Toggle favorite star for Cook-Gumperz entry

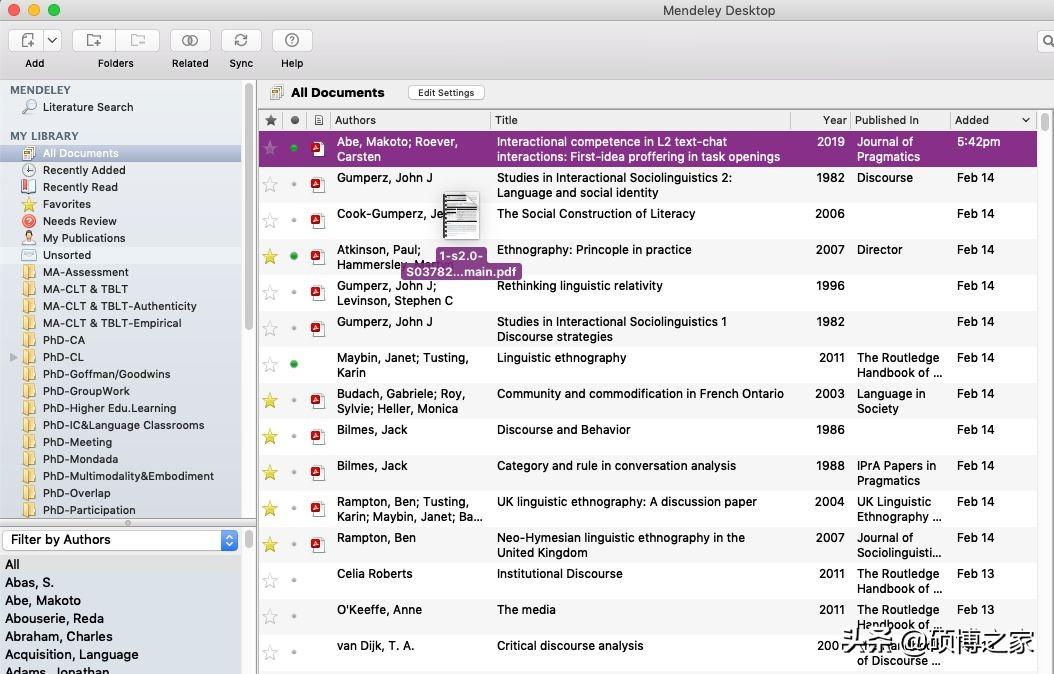click(x=270, y=220)
